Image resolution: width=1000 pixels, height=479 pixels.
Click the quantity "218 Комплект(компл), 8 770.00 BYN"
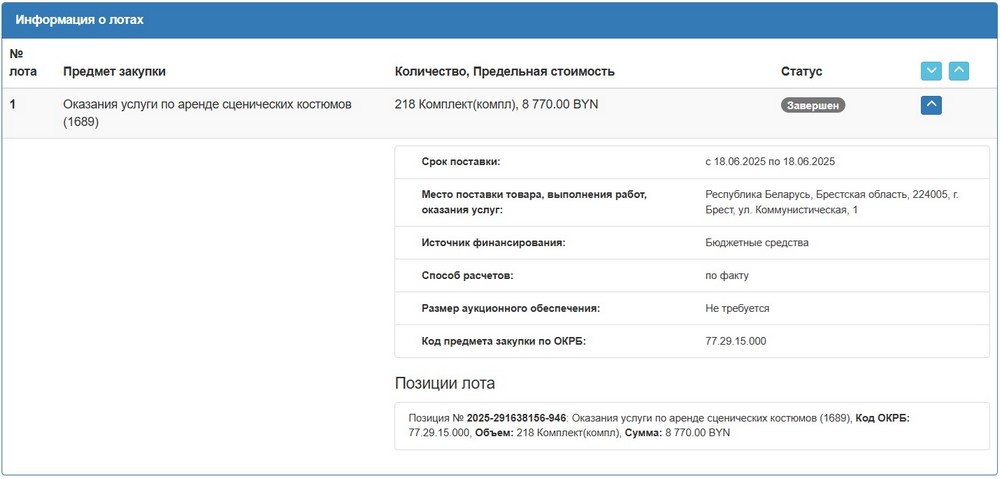coord(497,104)
